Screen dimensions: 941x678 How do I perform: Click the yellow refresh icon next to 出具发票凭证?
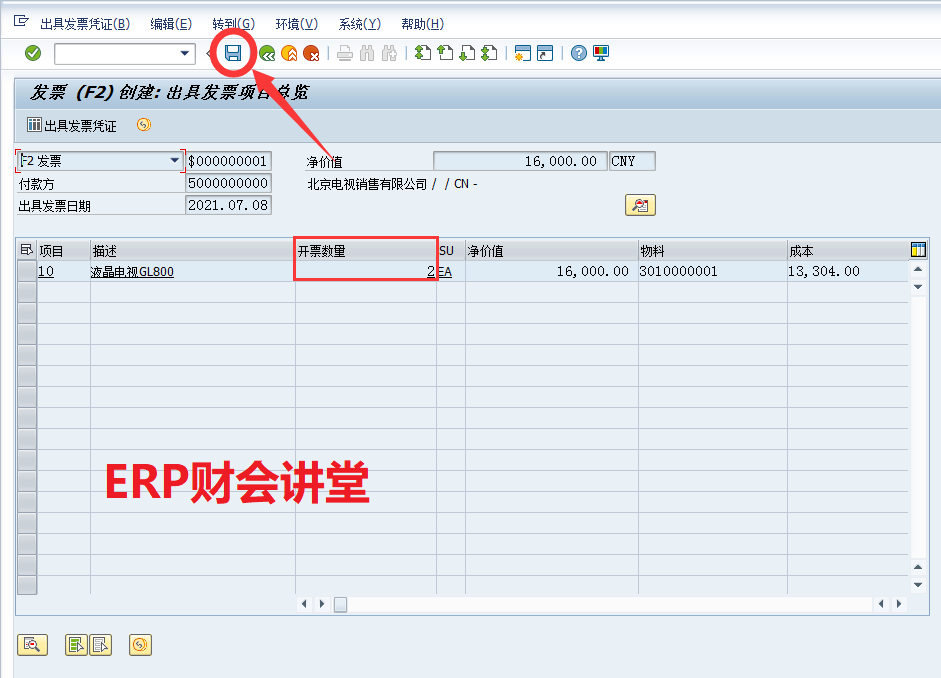coord(142,125)
